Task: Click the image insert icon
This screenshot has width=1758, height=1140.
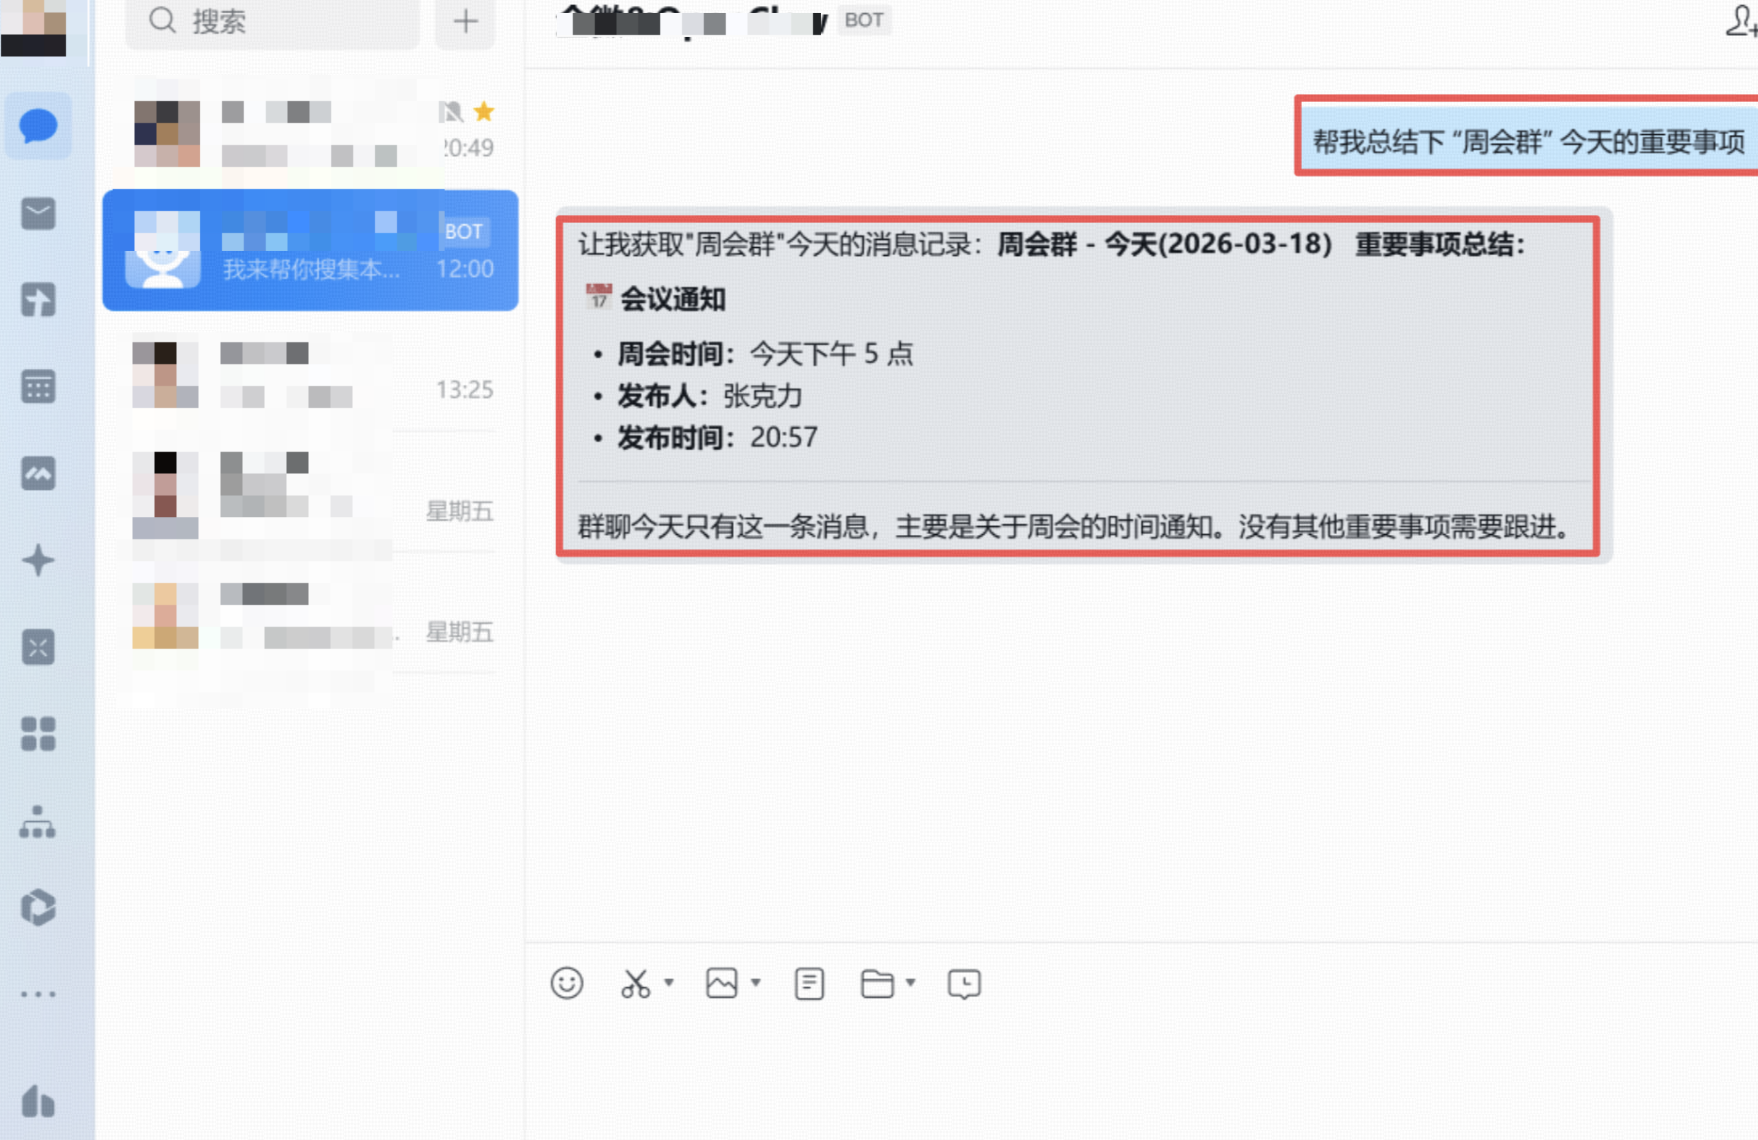Action: click(x=722, y=984)
